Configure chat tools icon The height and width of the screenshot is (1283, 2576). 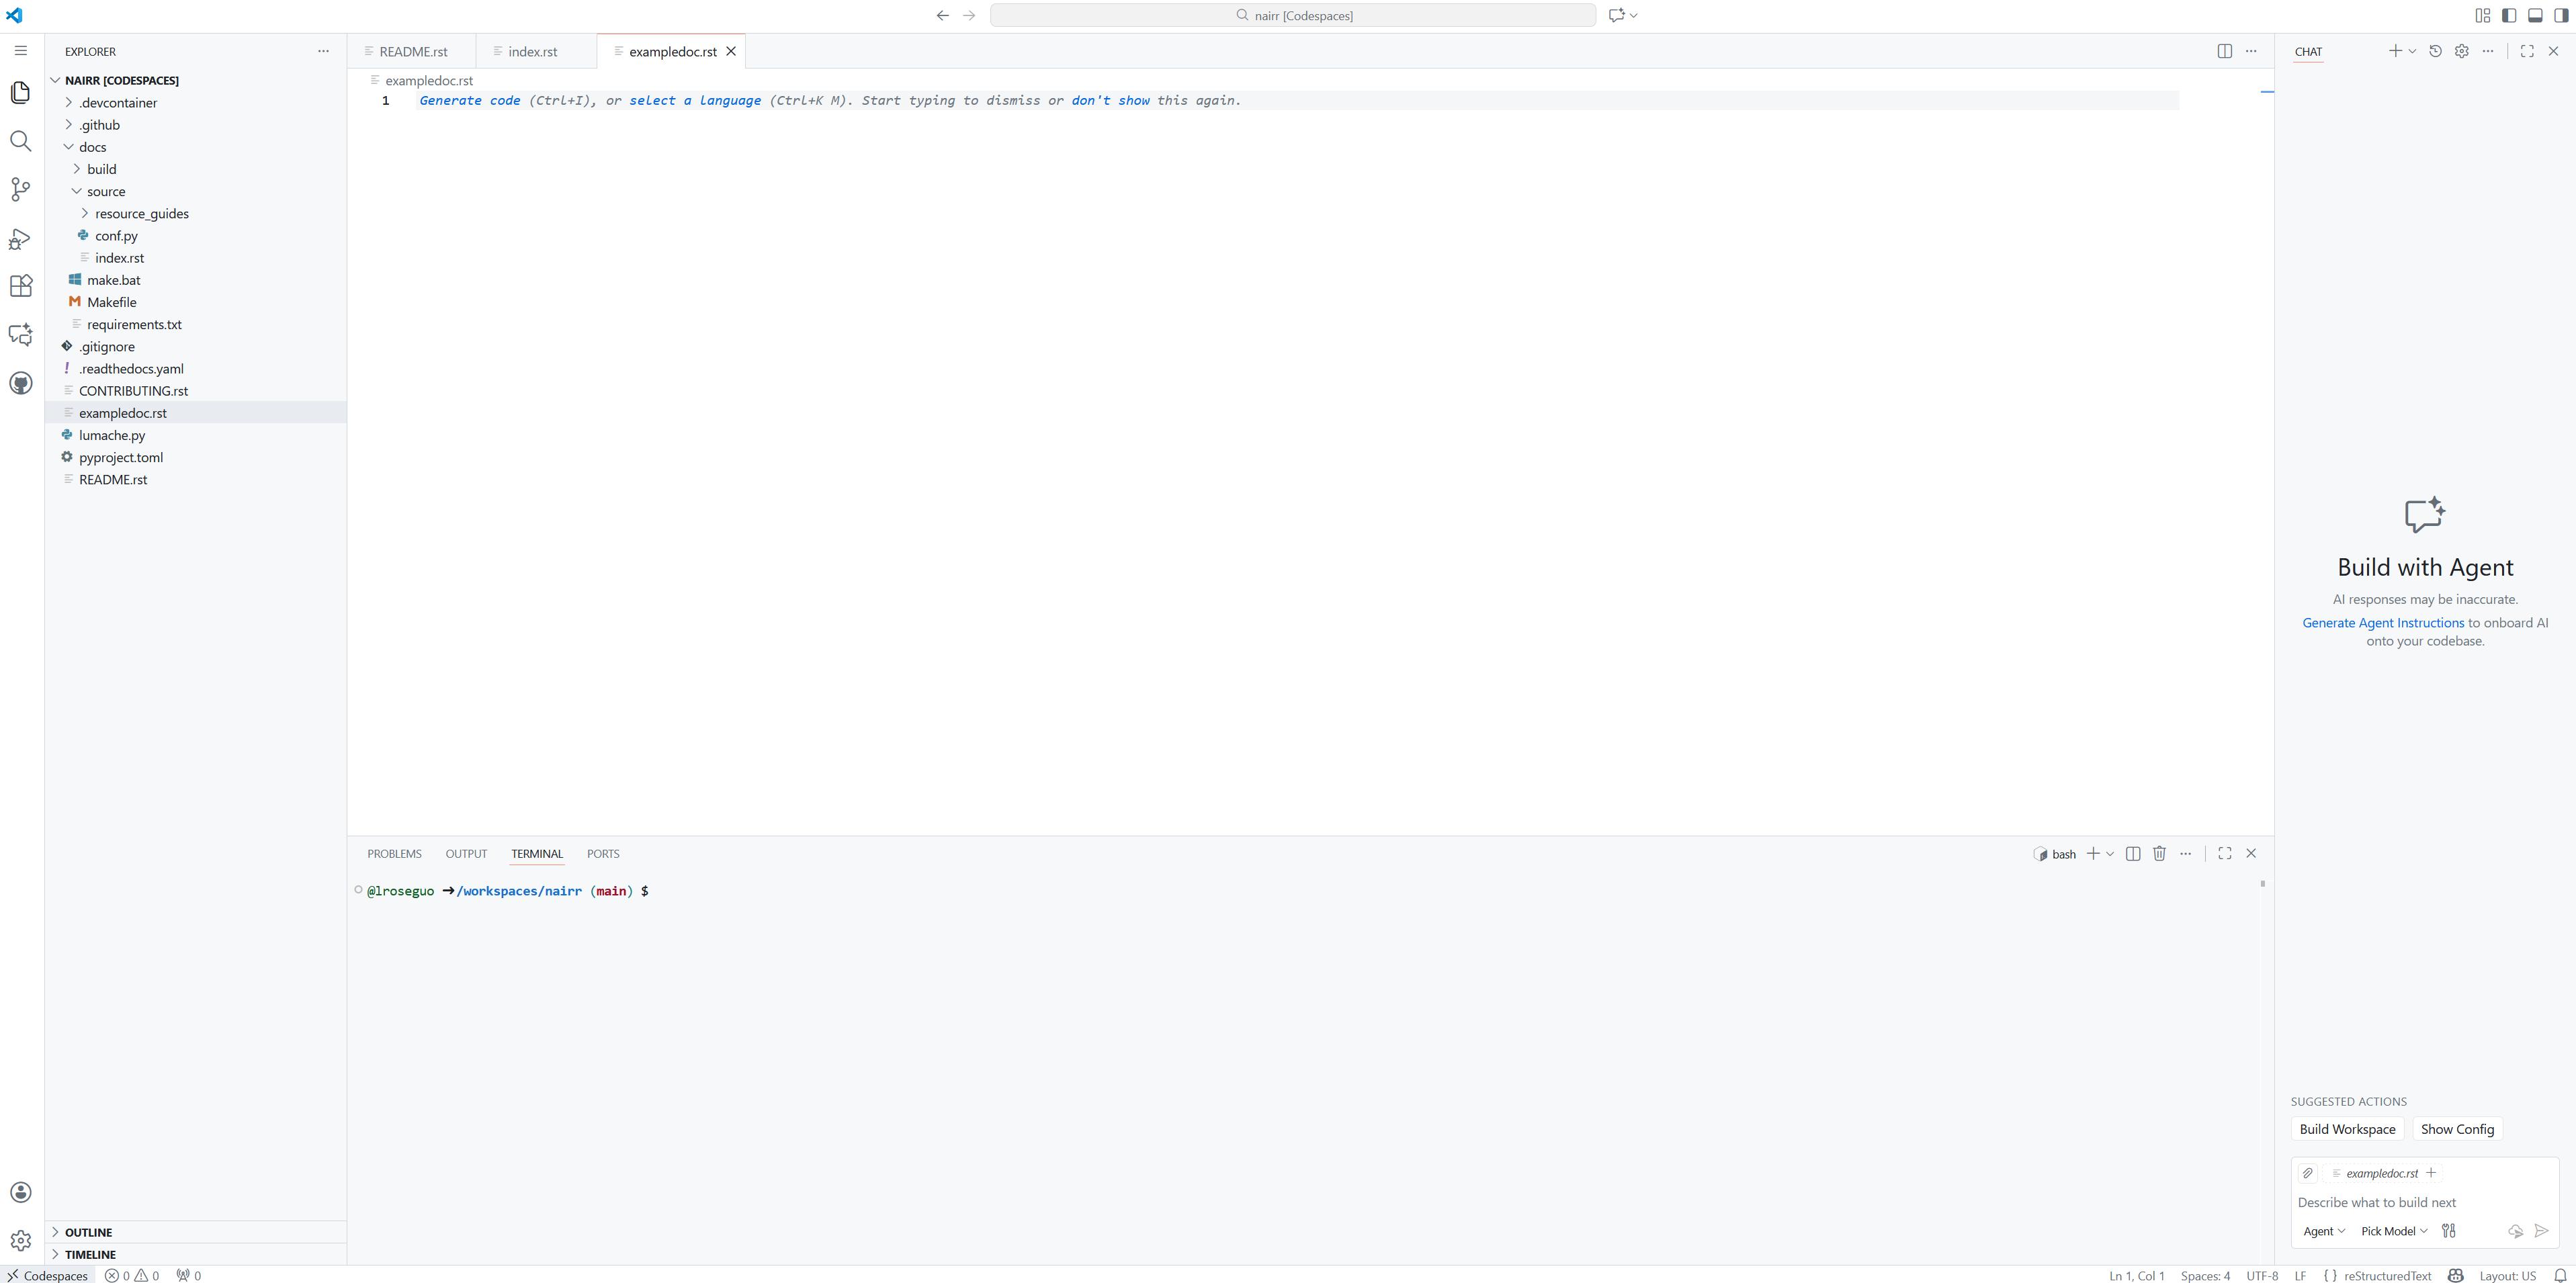(2449, 1231)
